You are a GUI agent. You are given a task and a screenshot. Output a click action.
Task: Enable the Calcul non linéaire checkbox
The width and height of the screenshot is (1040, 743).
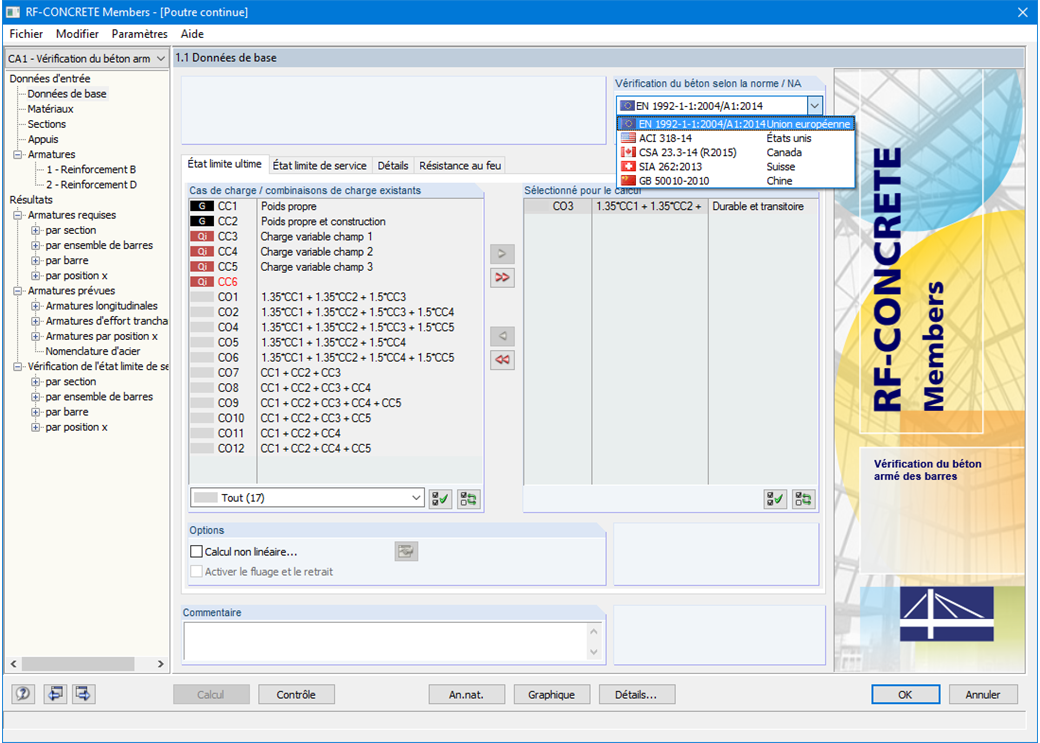pos(196,551)
